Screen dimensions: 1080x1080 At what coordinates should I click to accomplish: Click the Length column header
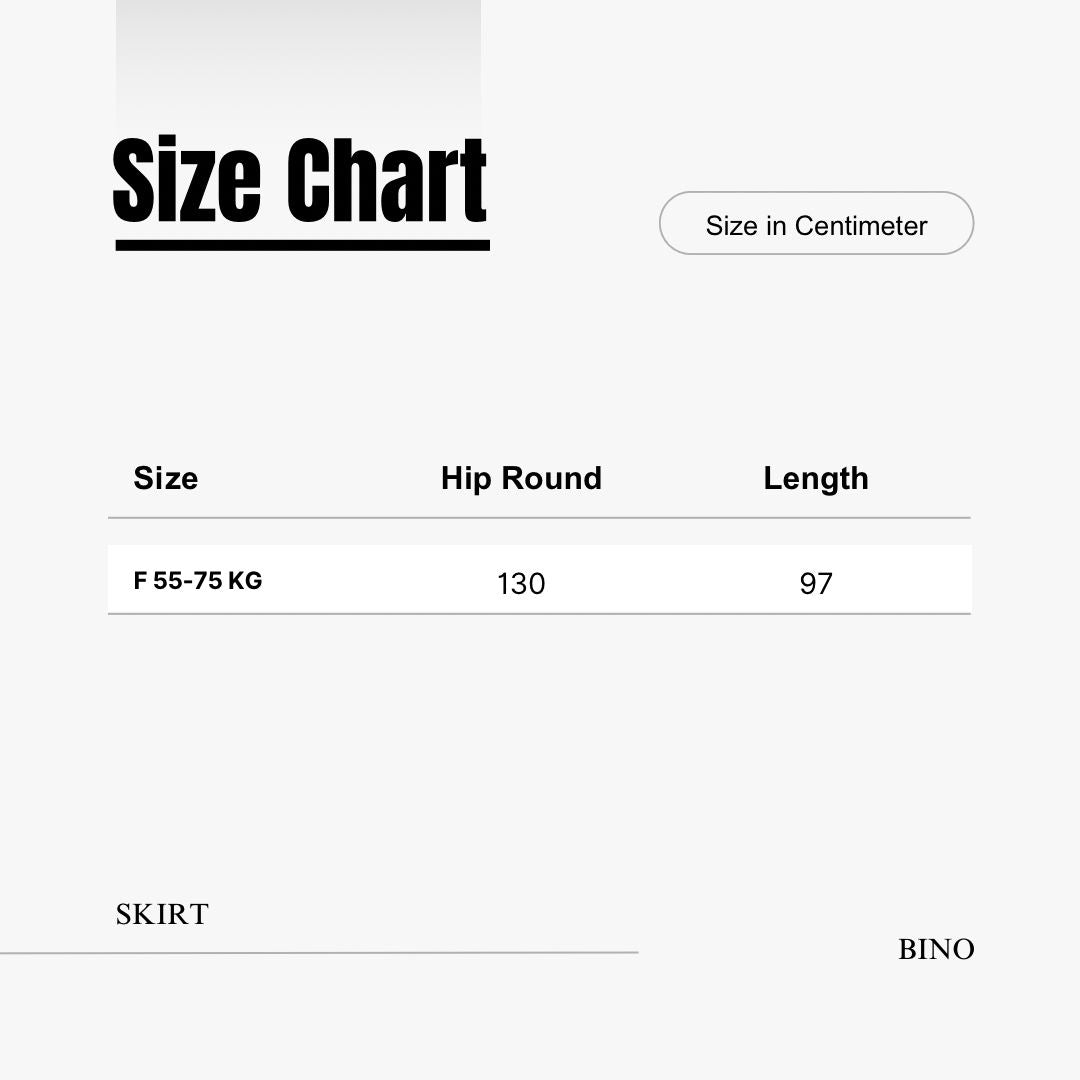(816, 479)
